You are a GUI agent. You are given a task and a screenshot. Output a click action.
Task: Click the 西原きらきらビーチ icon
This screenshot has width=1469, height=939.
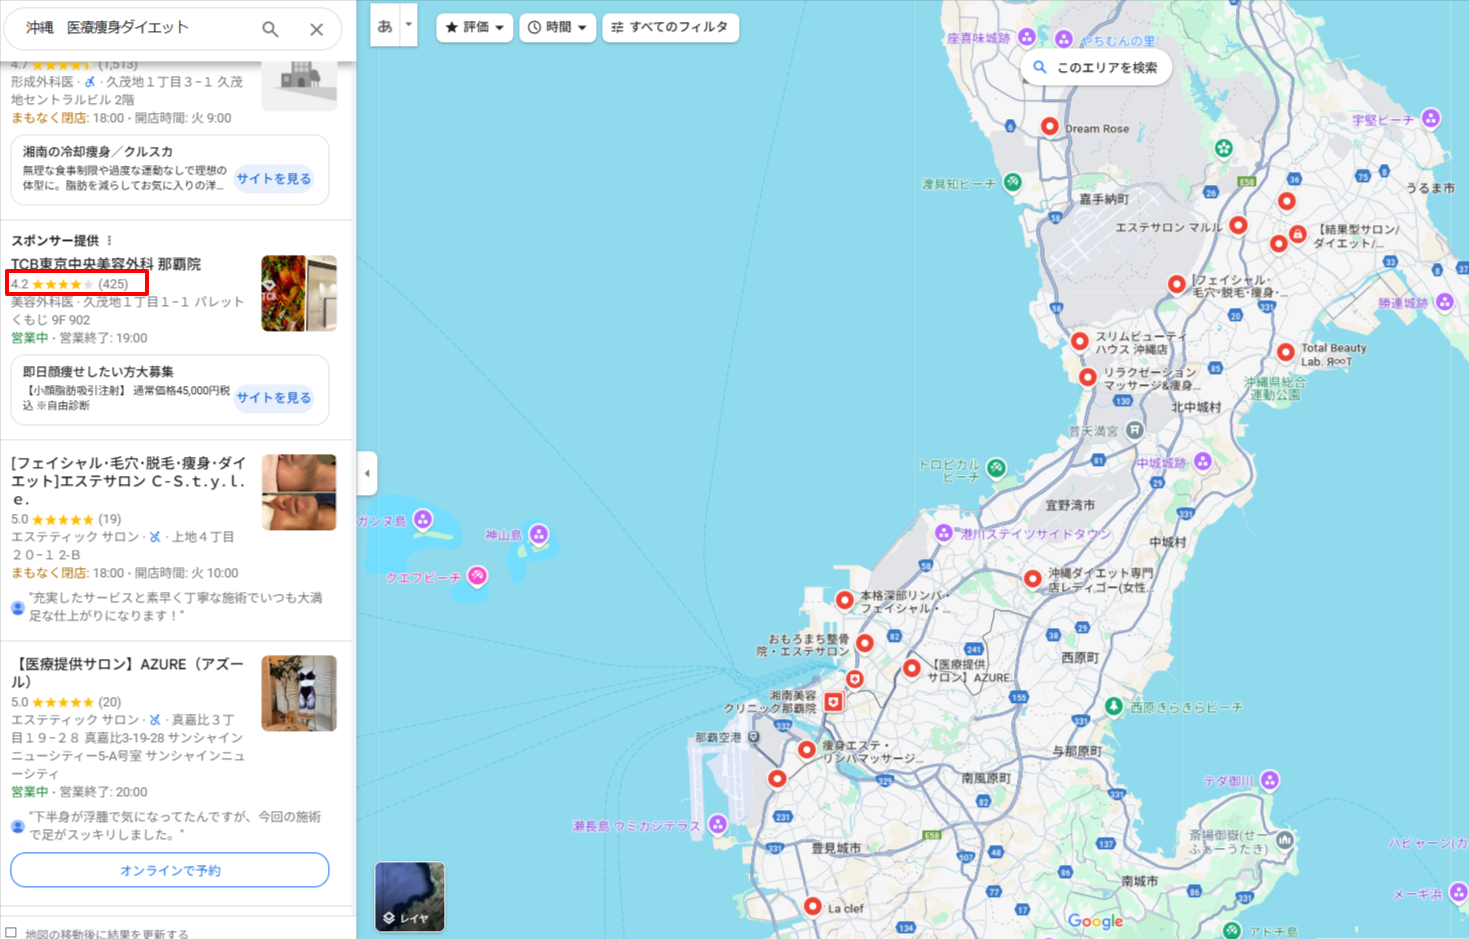(1113, 706)
